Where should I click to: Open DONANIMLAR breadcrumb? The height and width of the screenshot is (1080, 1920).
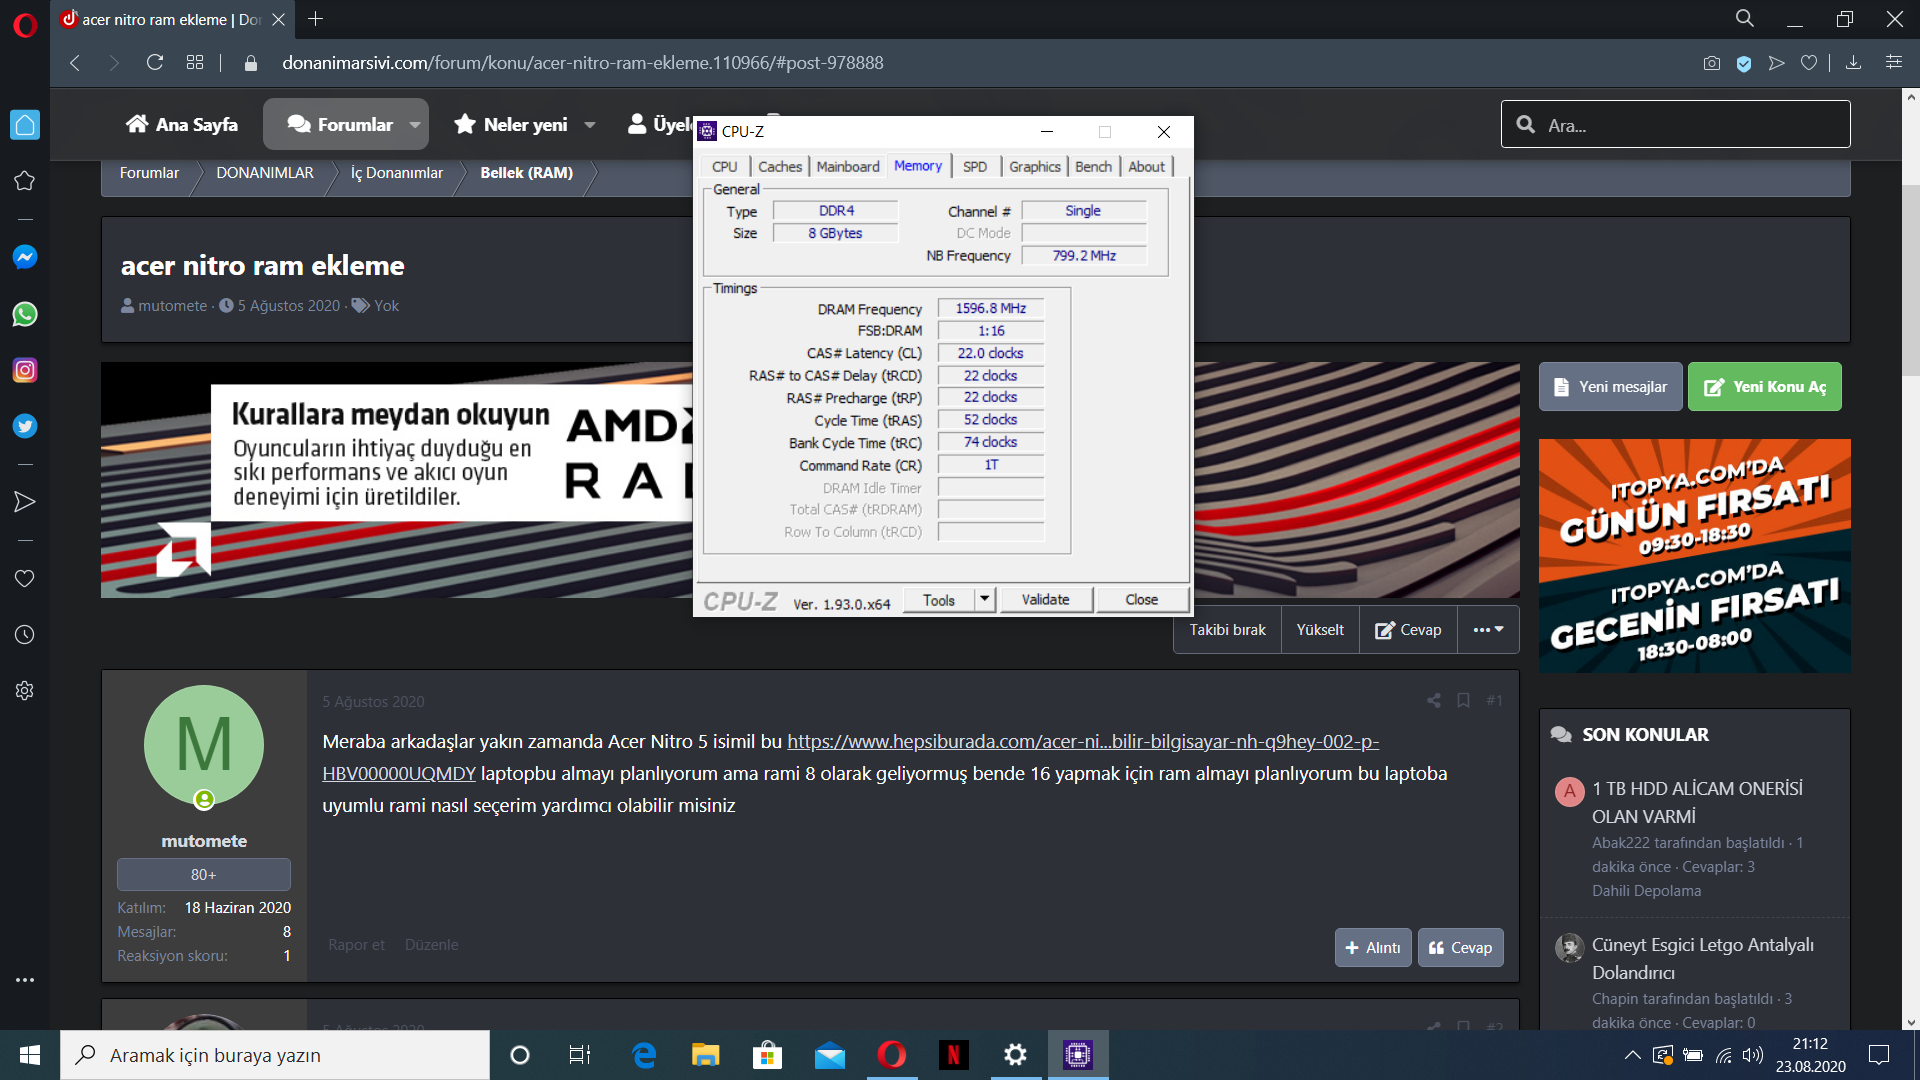[265, 173]
